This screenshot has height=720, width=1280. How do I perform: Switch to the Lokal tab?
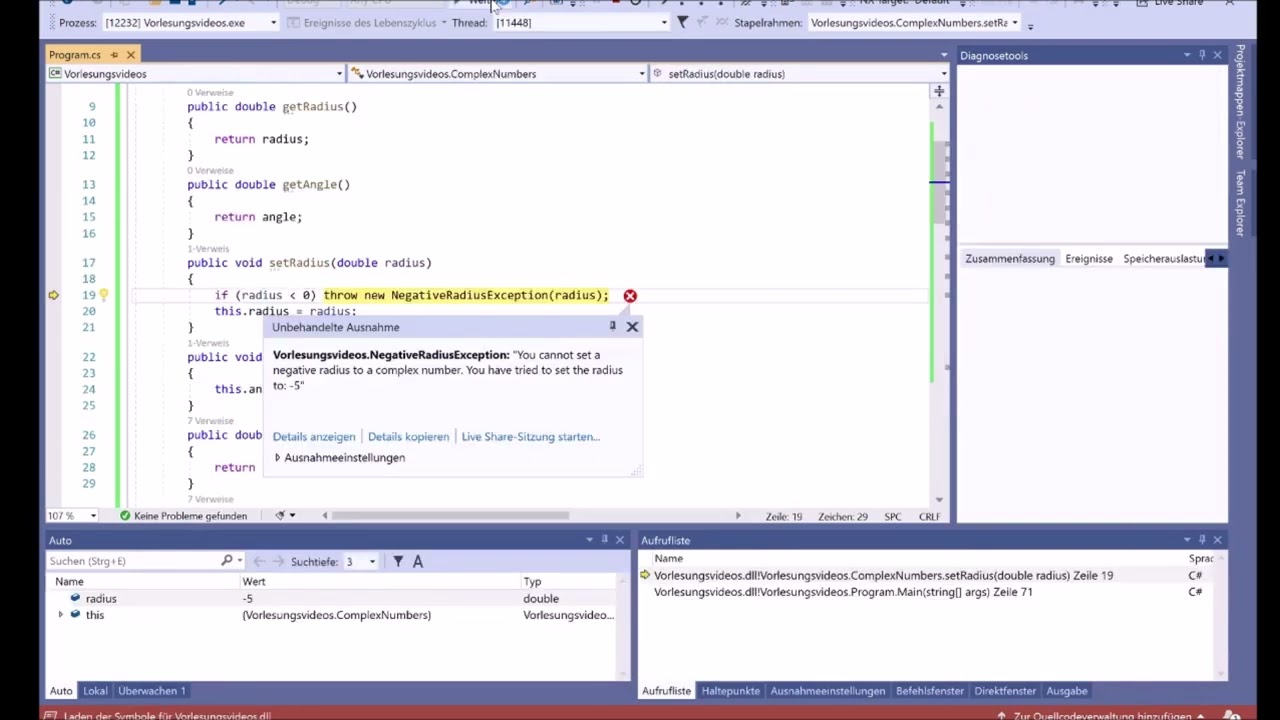pyautogui.click(x=95, y=691)
